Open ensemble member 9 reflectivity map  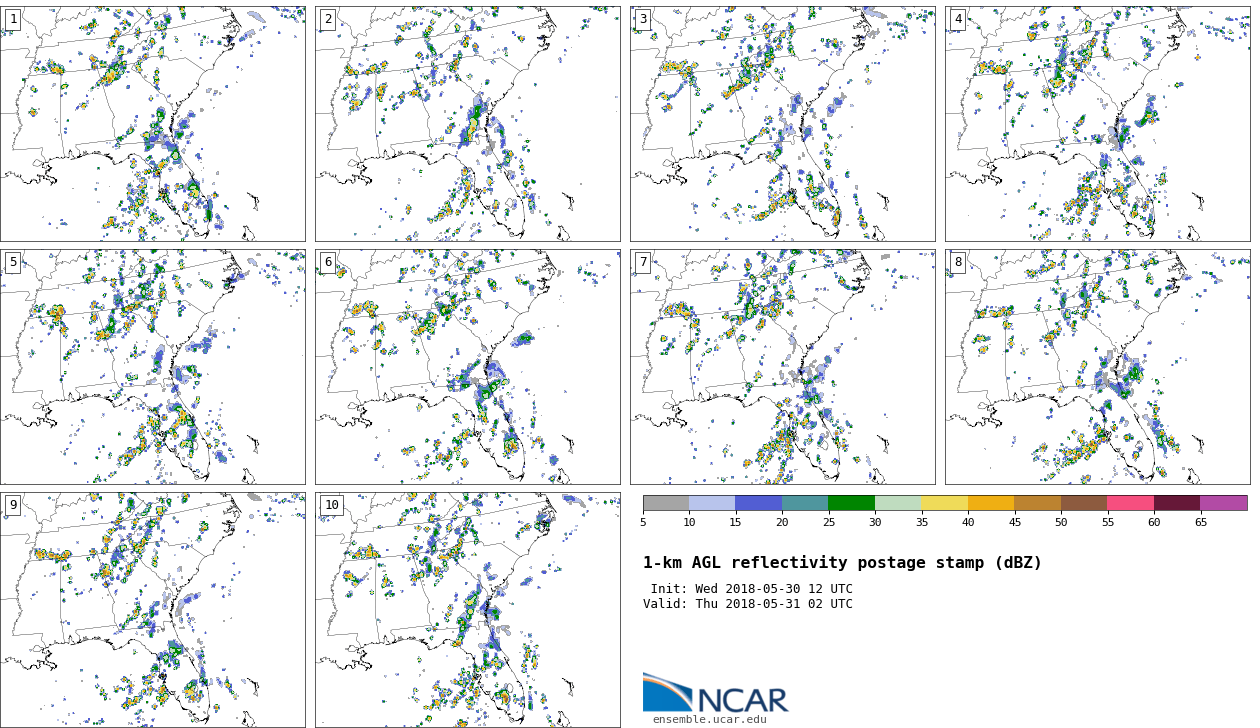[x=153, y=610]
